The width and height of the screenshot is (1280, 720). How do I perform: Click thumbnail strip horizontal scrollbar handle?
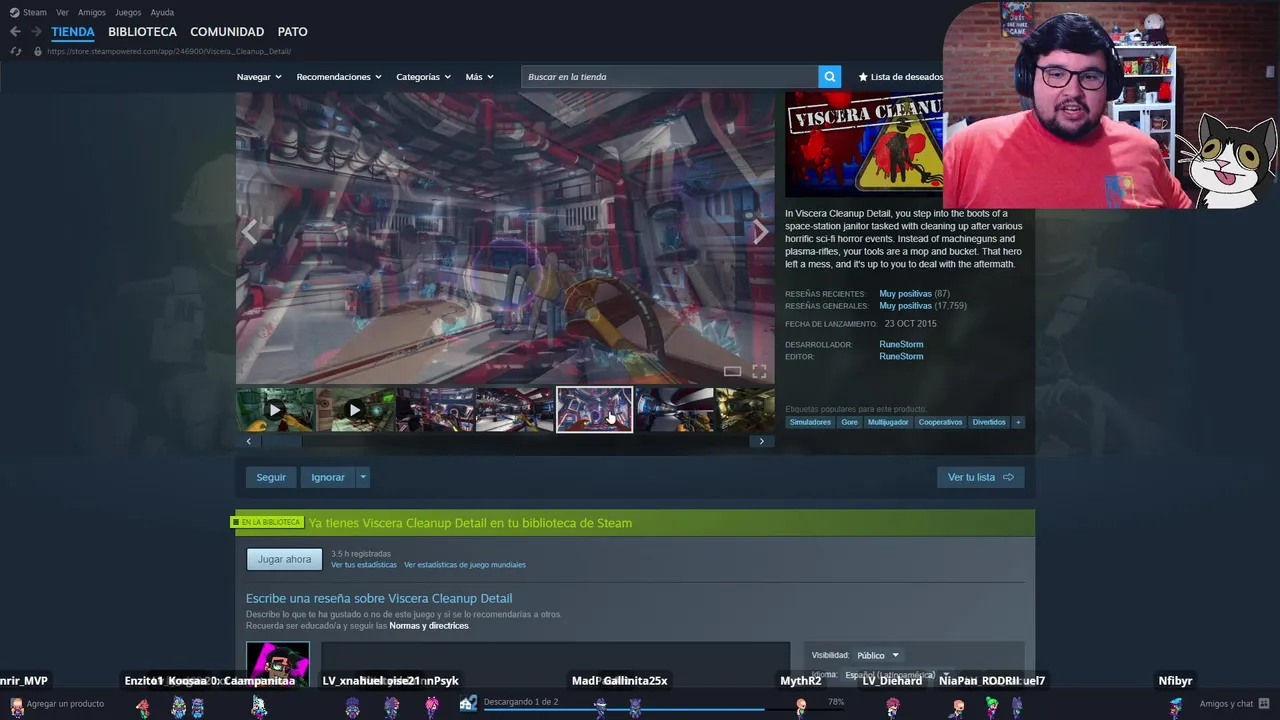coord(281,441)
